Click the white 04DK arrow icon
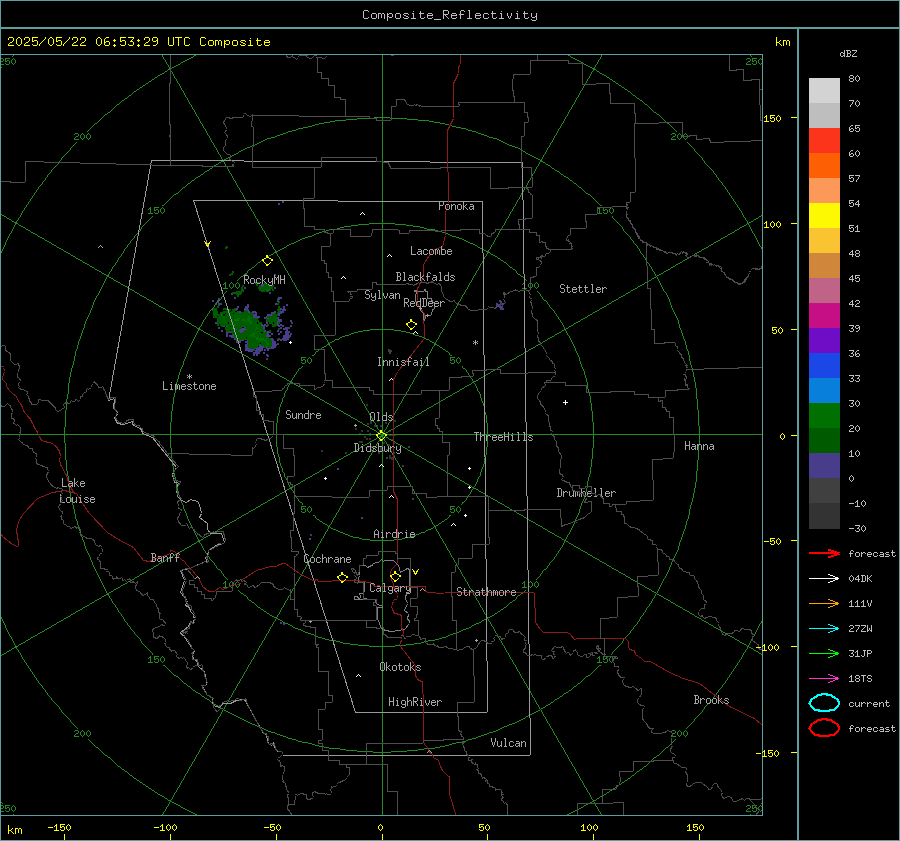The height and width of the screenshot is (841, 900). point(824,578)
